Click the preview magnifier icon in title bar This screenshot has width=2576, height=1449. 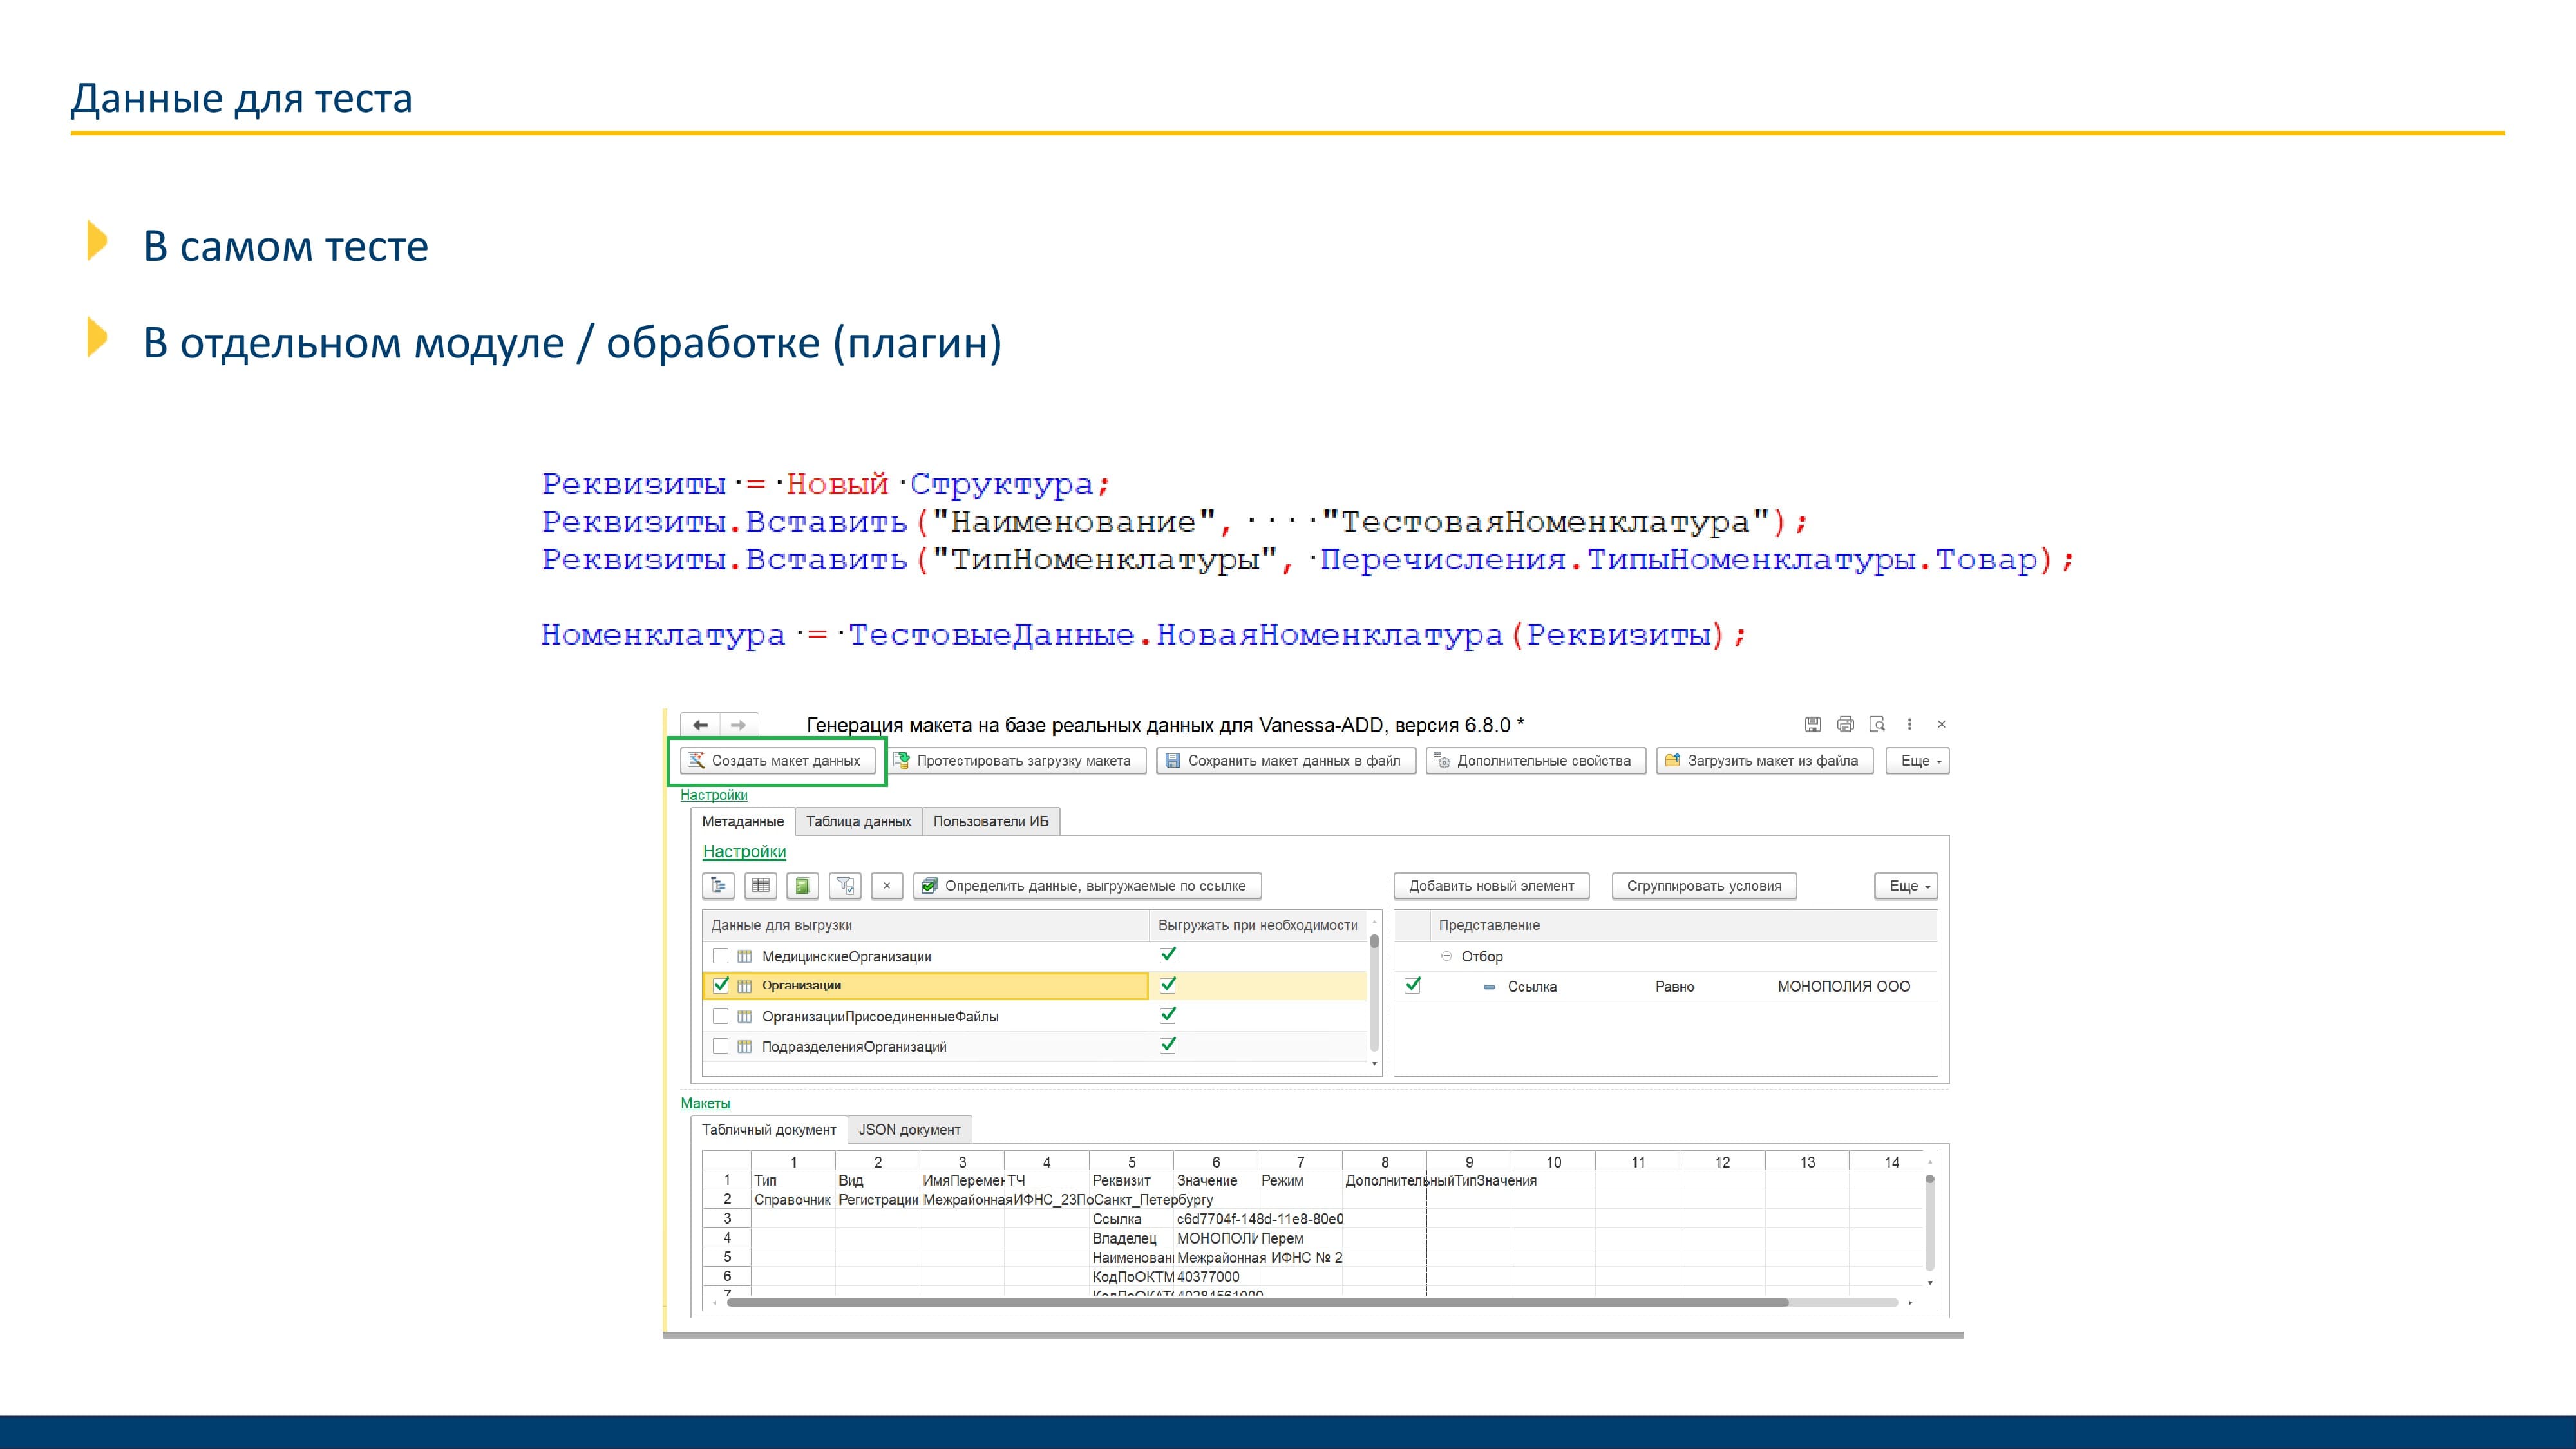point(1877,724)
